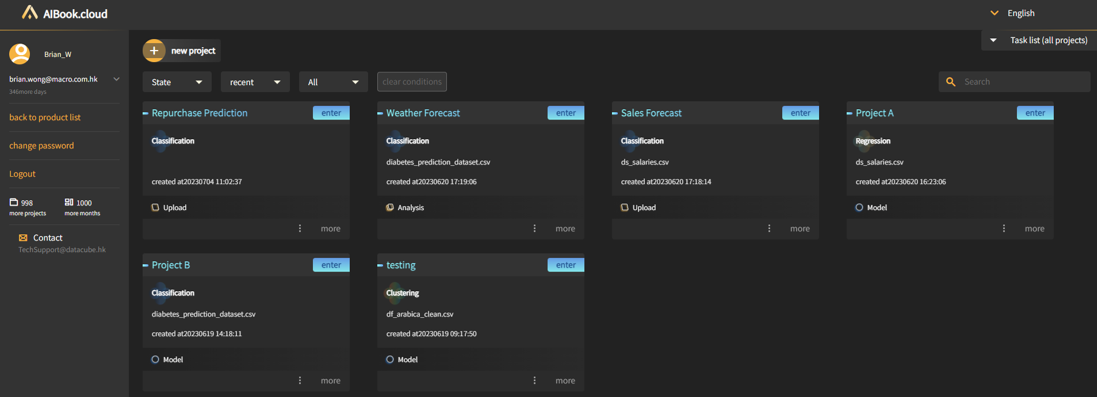
Task: Click the Project B title
Action: pyautogui.click(x=171, y=265)
